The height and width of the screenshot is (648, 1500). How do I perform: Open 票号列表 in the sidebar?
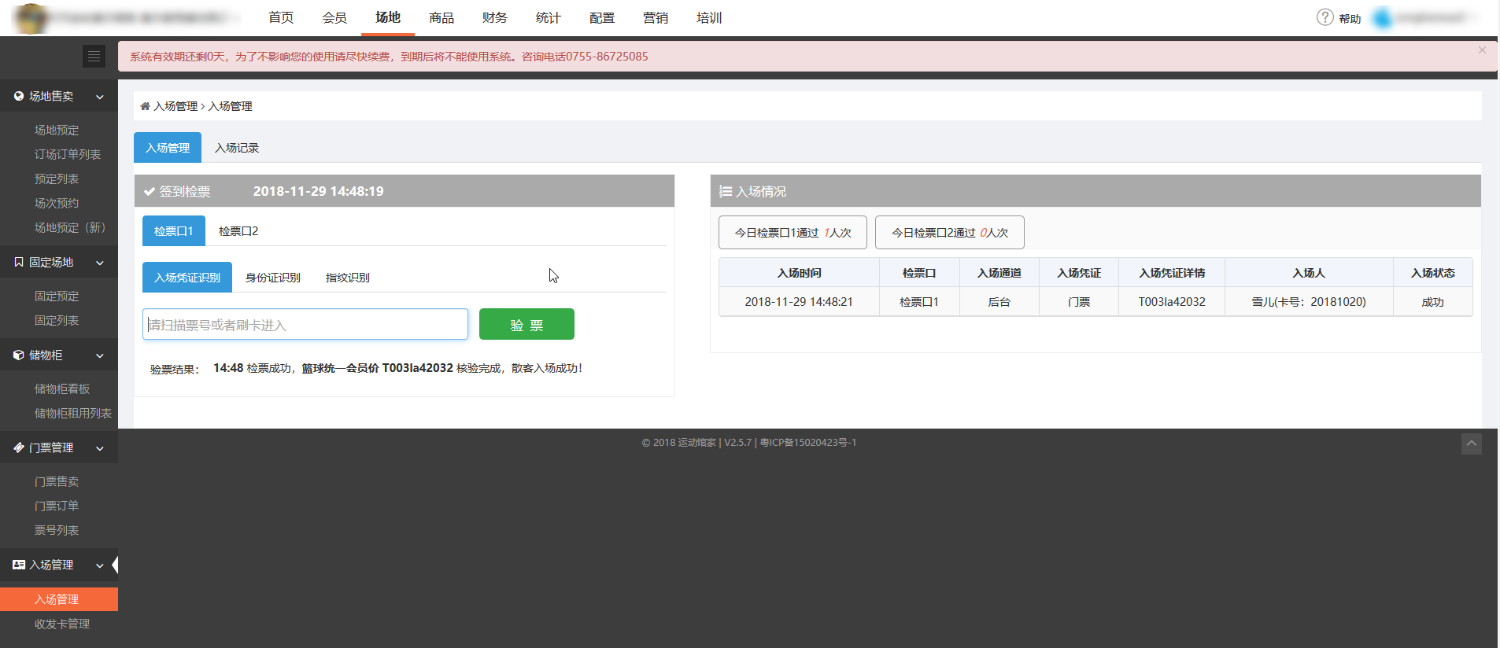tap(57, 531)
